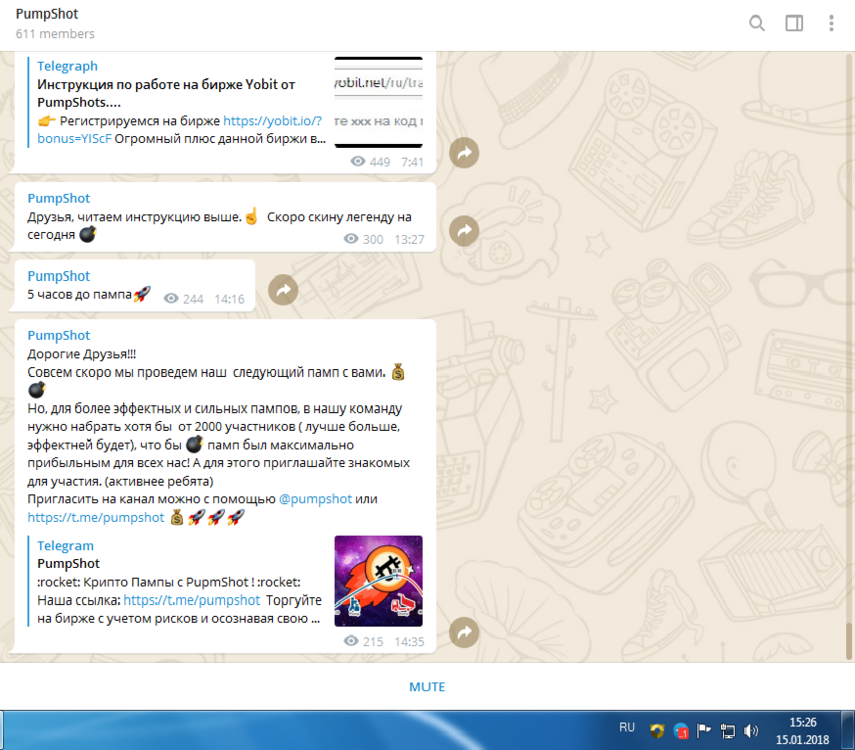Open the speaker volume icon in tray
Screen dimensions: 855x750
[753, 729]
